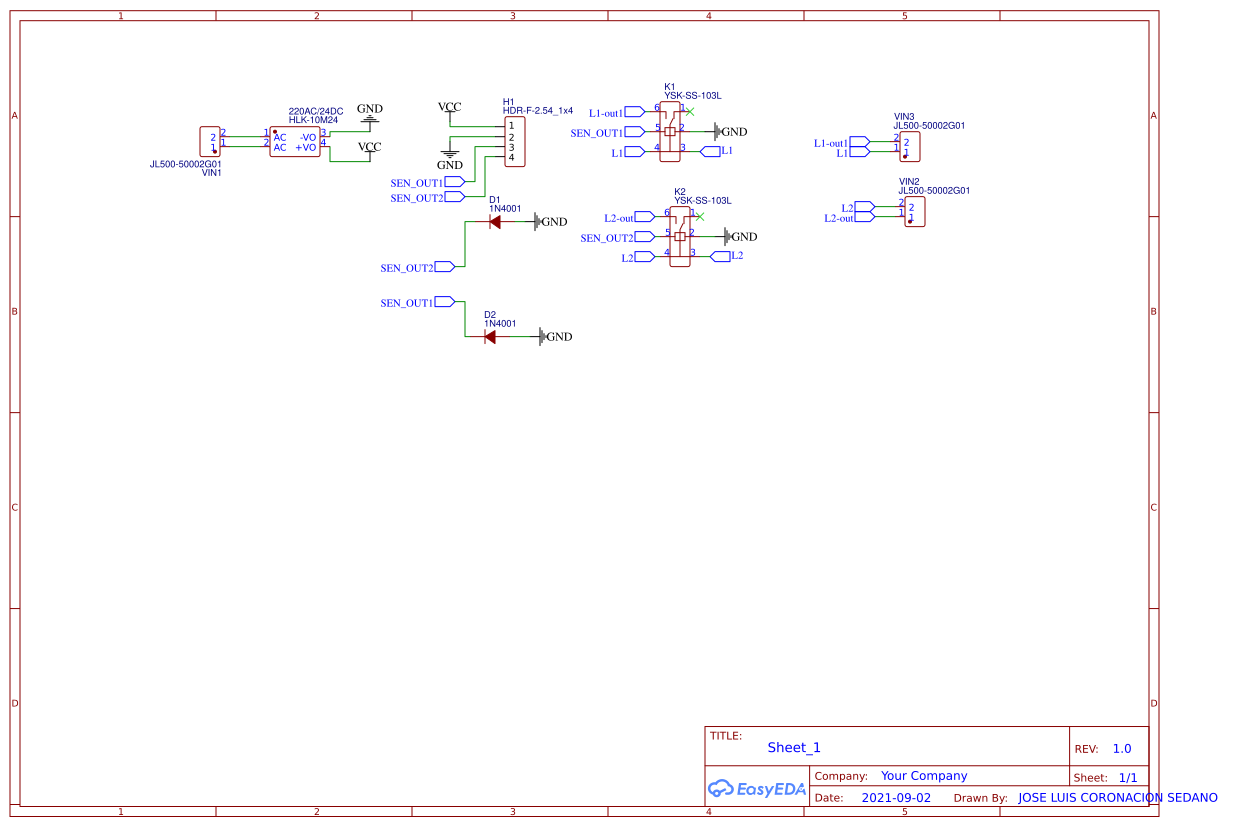Select the HLK-10M24 power module symbol
The height and width of the screenshot is (827, 1237).
coord(296,141)
